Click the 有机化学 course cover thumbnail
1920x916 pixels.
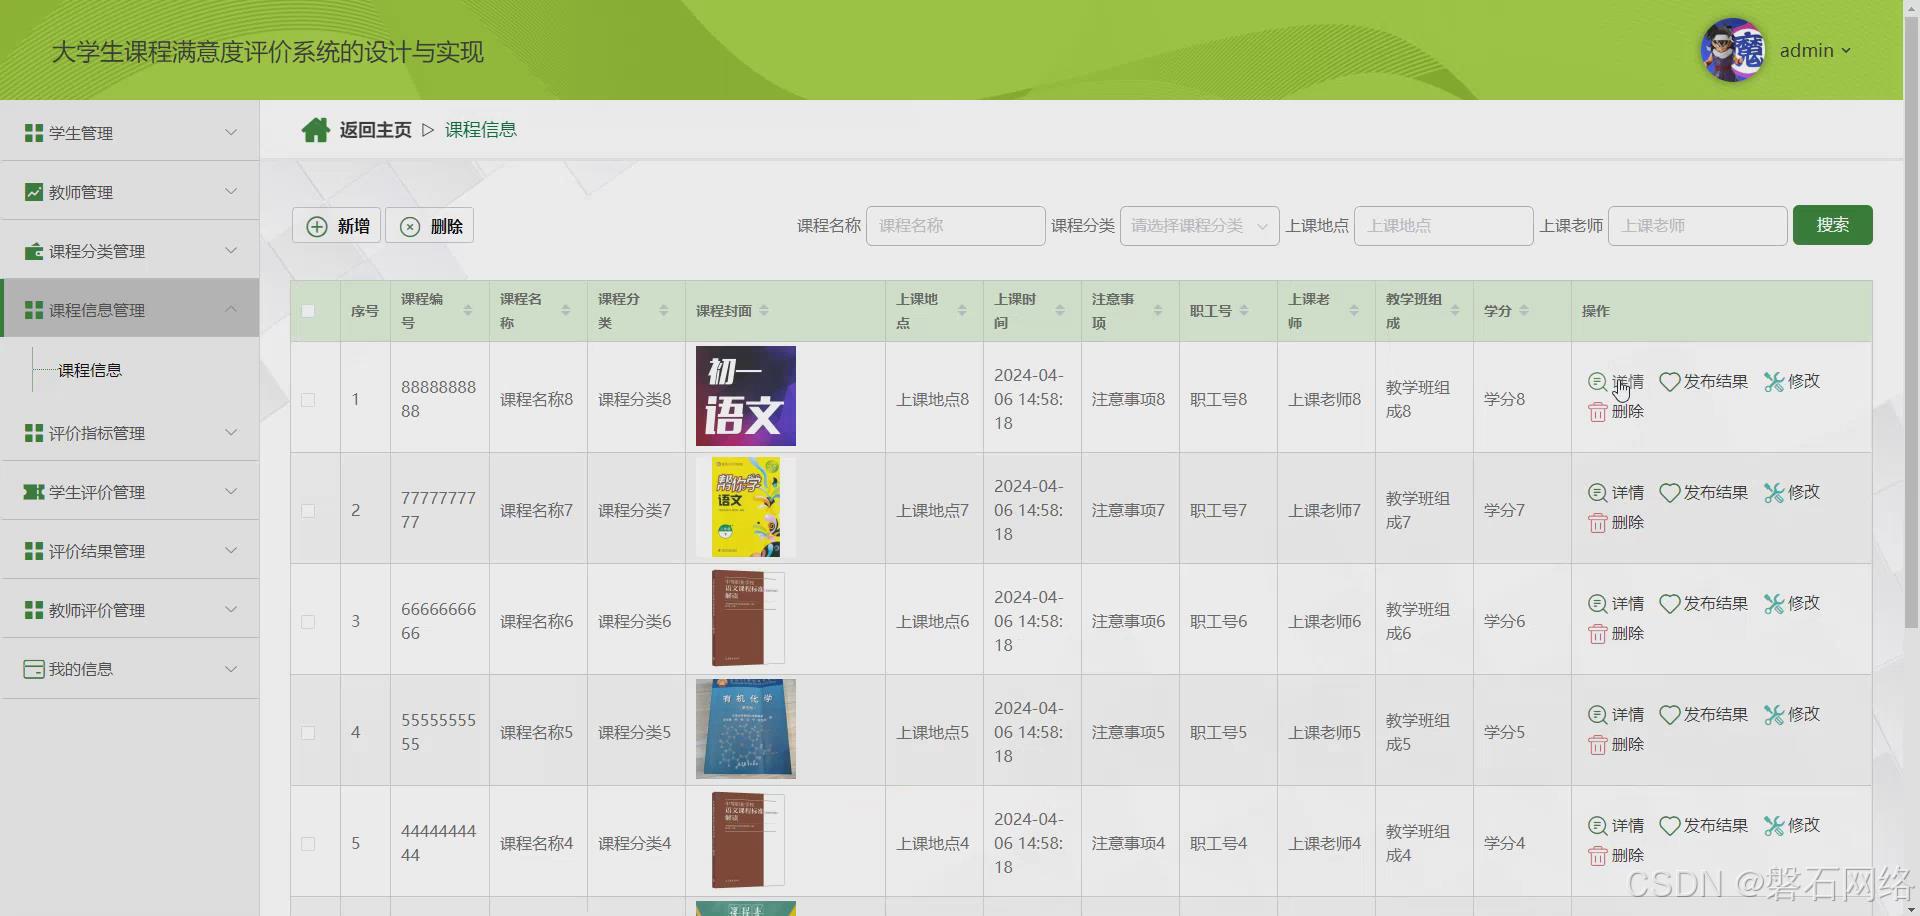(746, 729)
